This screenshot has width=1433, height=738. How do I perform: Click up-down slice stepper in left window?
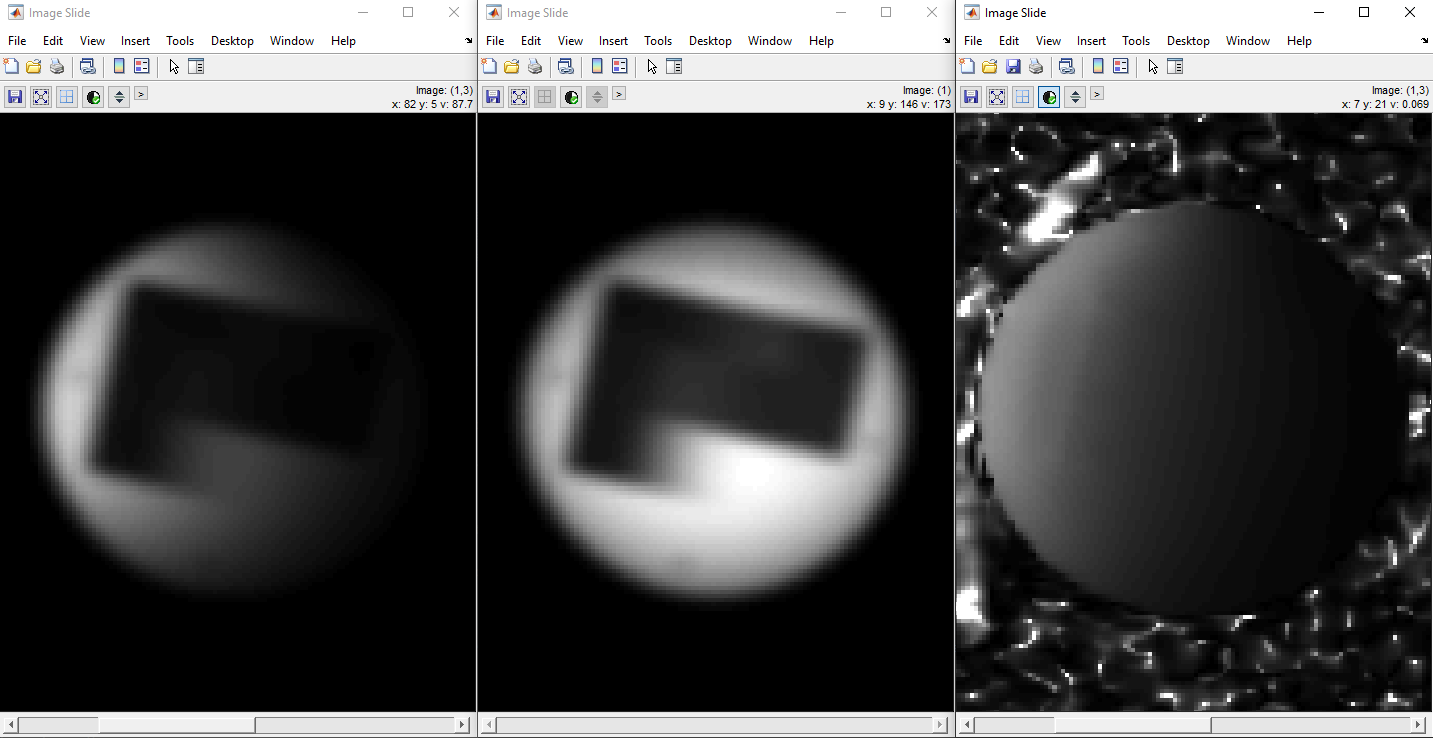coord(119,97)
